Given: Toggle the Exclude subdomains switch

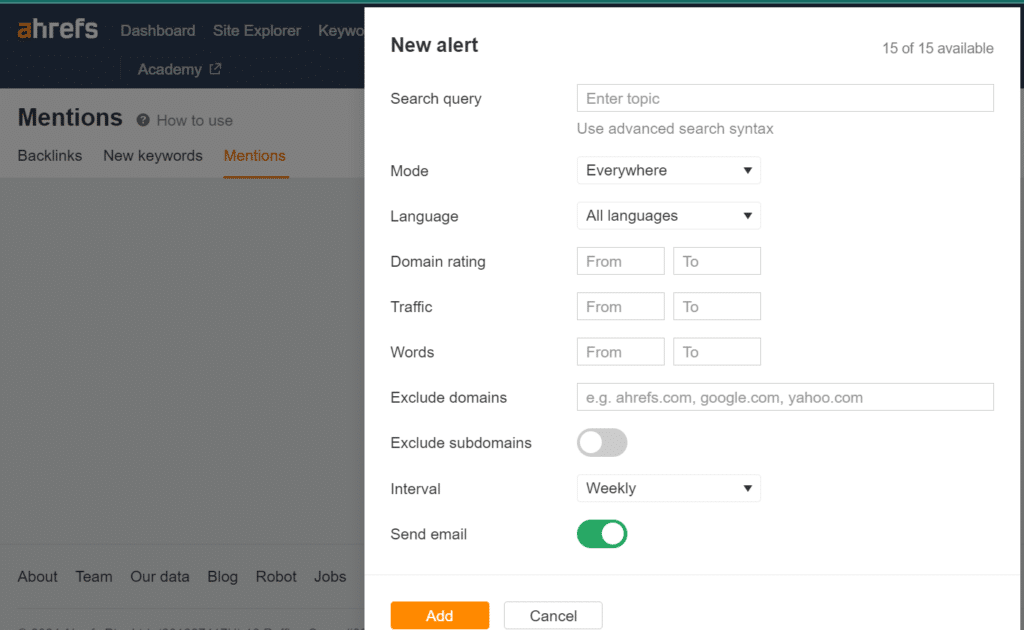Looking at the screenshot, I should tap(601, 443).
